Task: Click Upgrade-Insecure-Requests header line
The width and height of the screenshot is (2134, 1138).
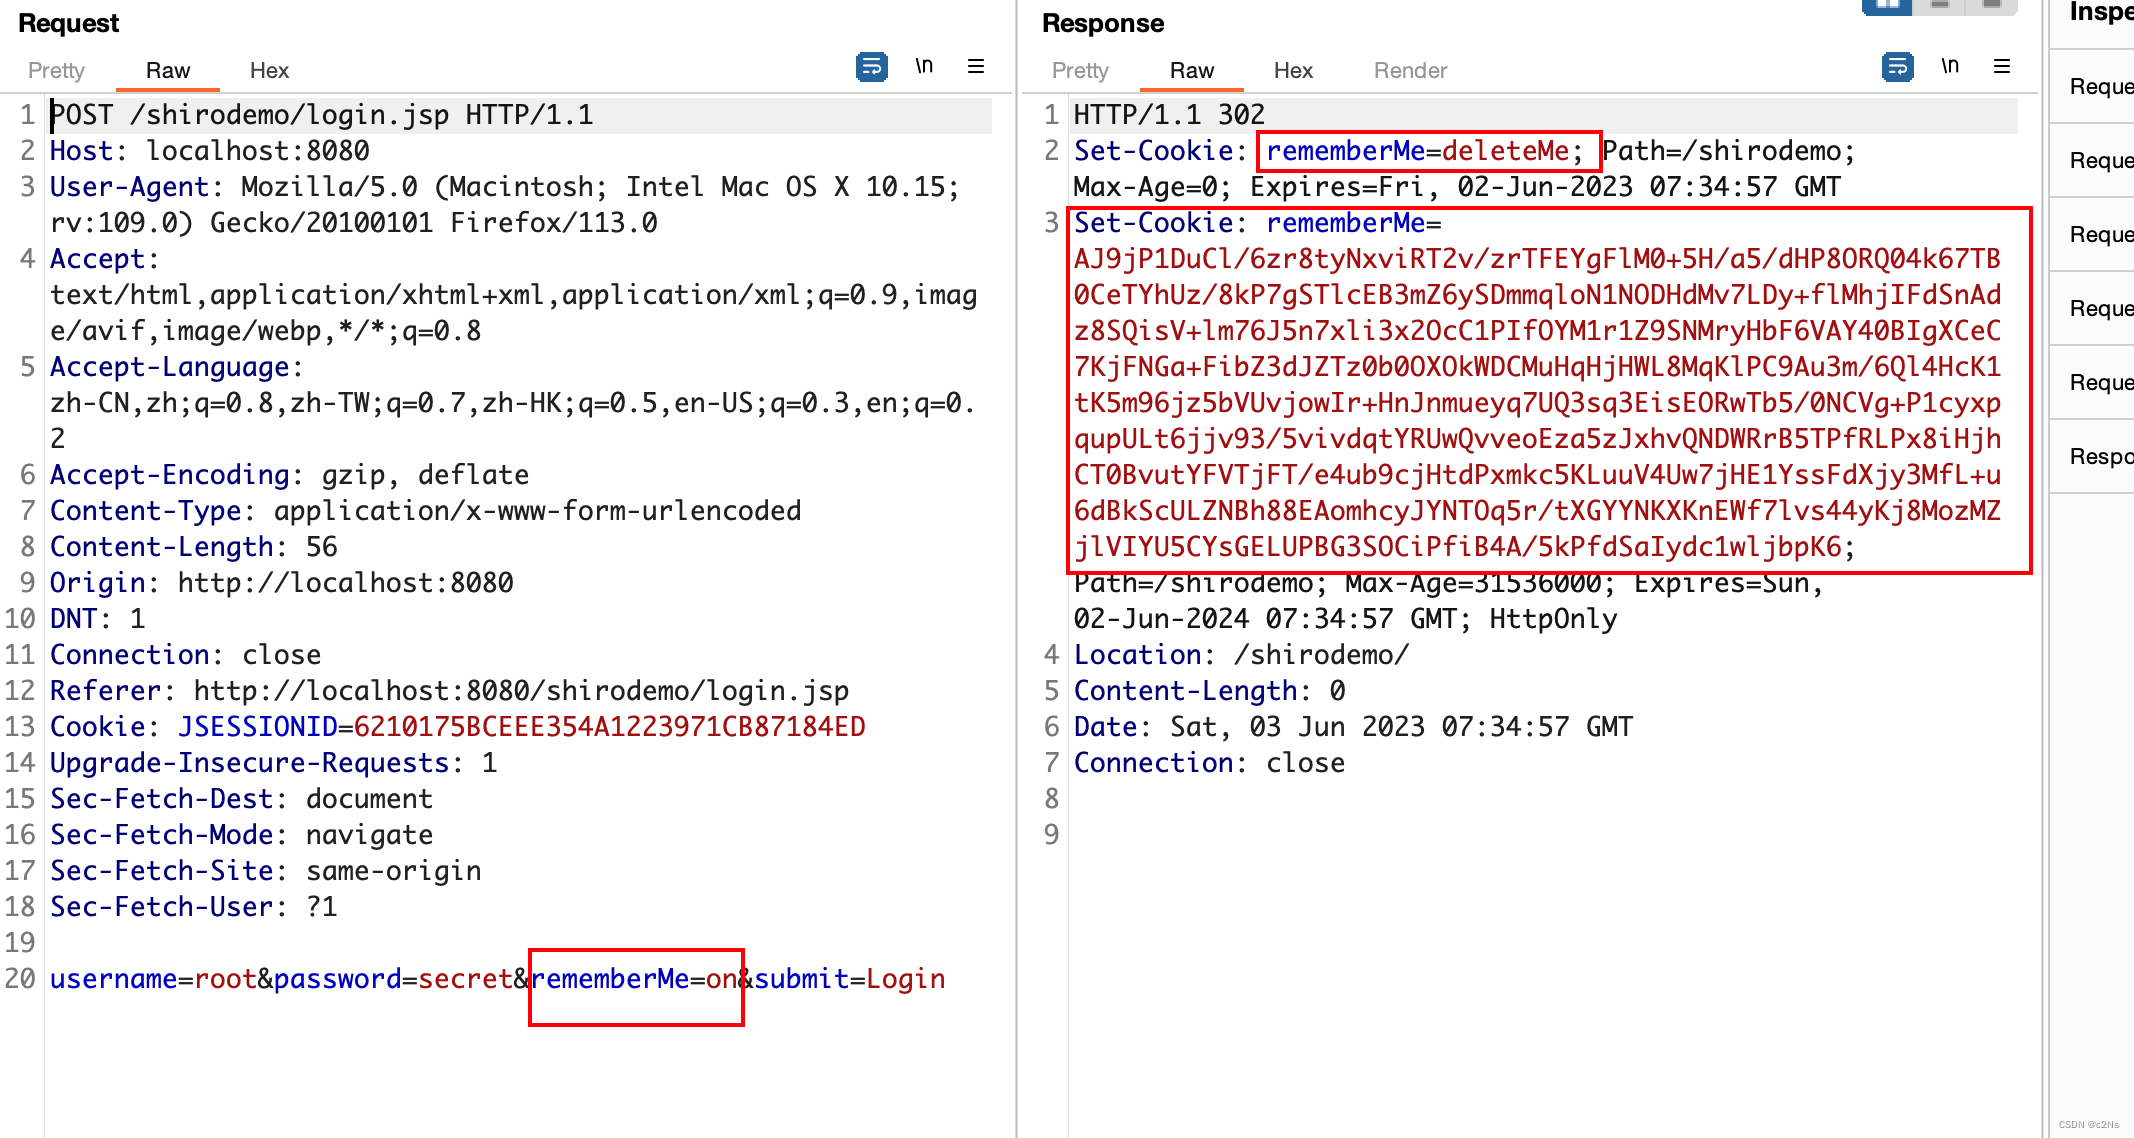Action: click(274, 763)
